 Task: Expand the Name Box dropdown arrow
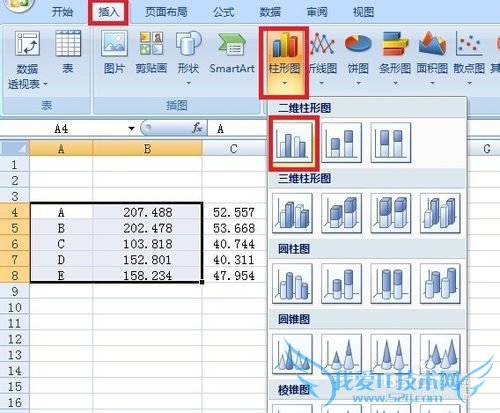(x=132, y=128)
